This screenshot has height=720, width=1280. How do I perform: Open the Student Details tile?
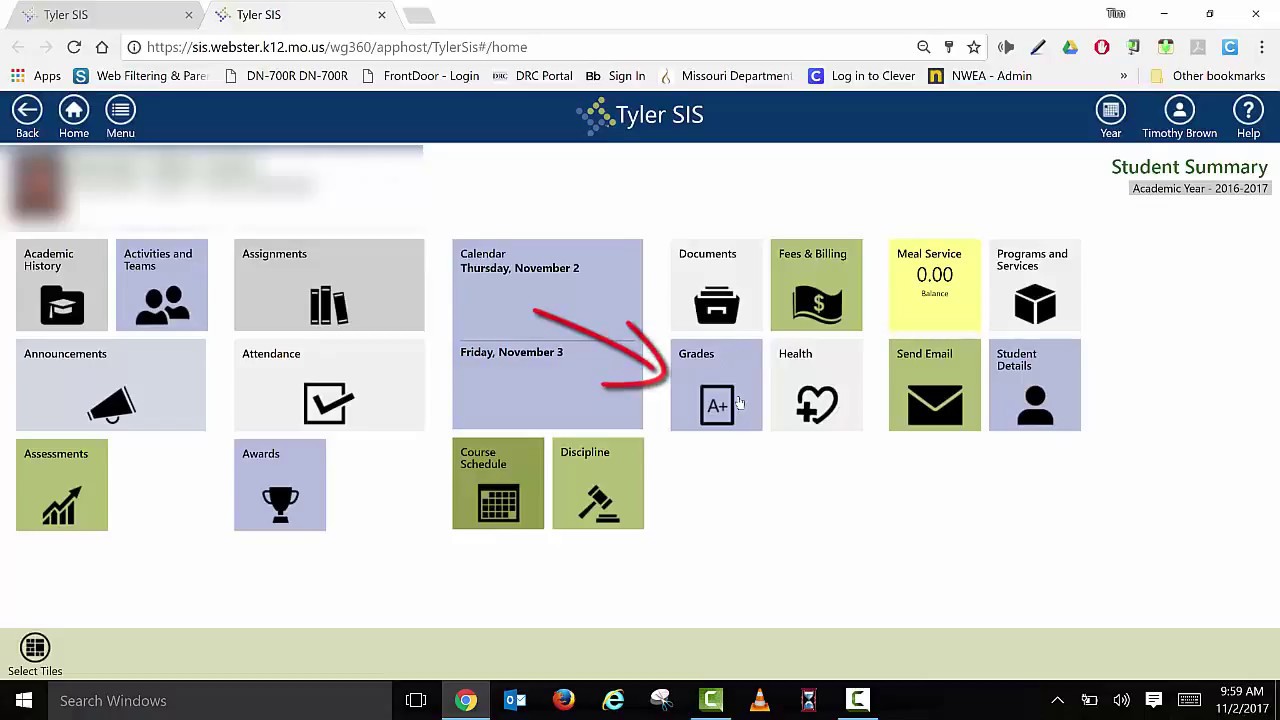(1035, 385)
